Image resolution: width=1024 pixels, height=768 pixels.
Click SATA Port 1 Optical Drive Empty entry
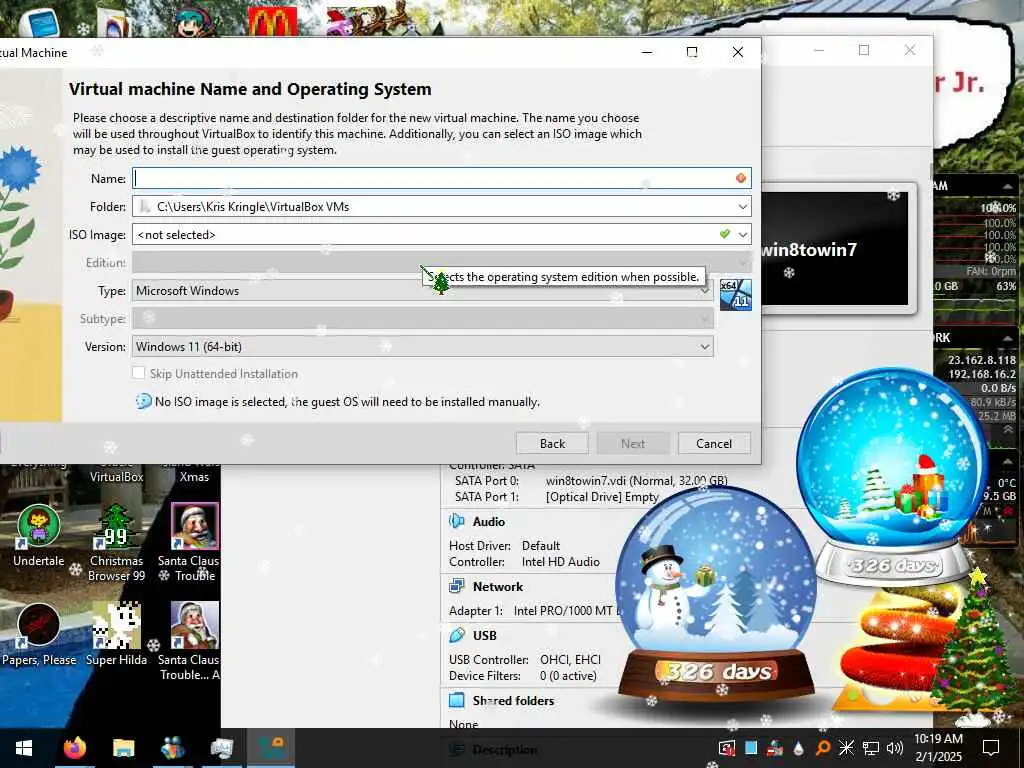pos(556,497)
